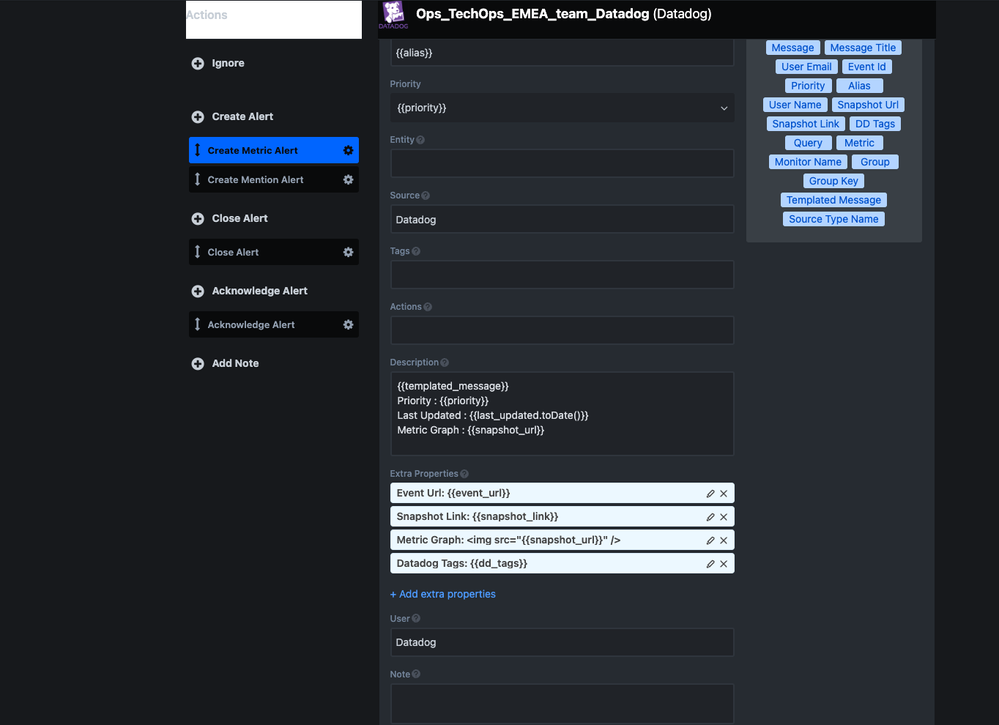Insert the User Email field tag
This screenshot has width=999, height=725.
coord(807,67)
